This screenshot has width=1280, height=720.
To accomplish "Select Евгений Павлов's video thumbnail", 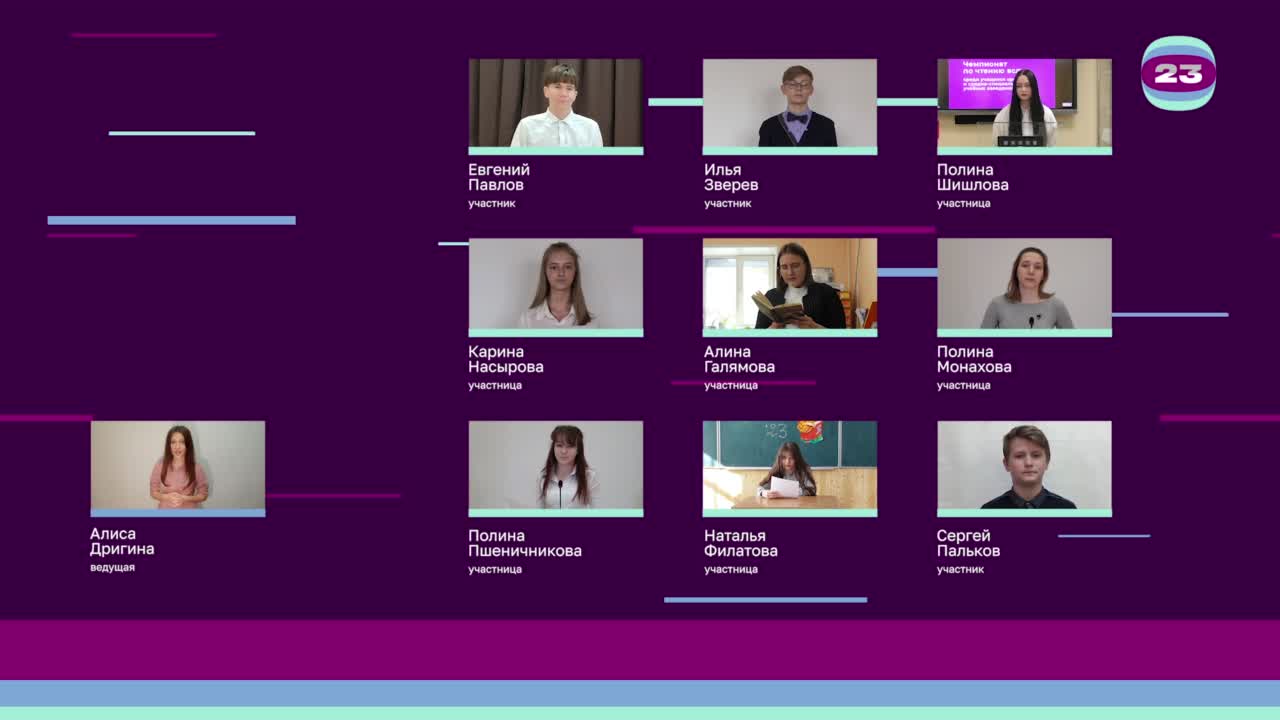I will click(x=556, y=104).
